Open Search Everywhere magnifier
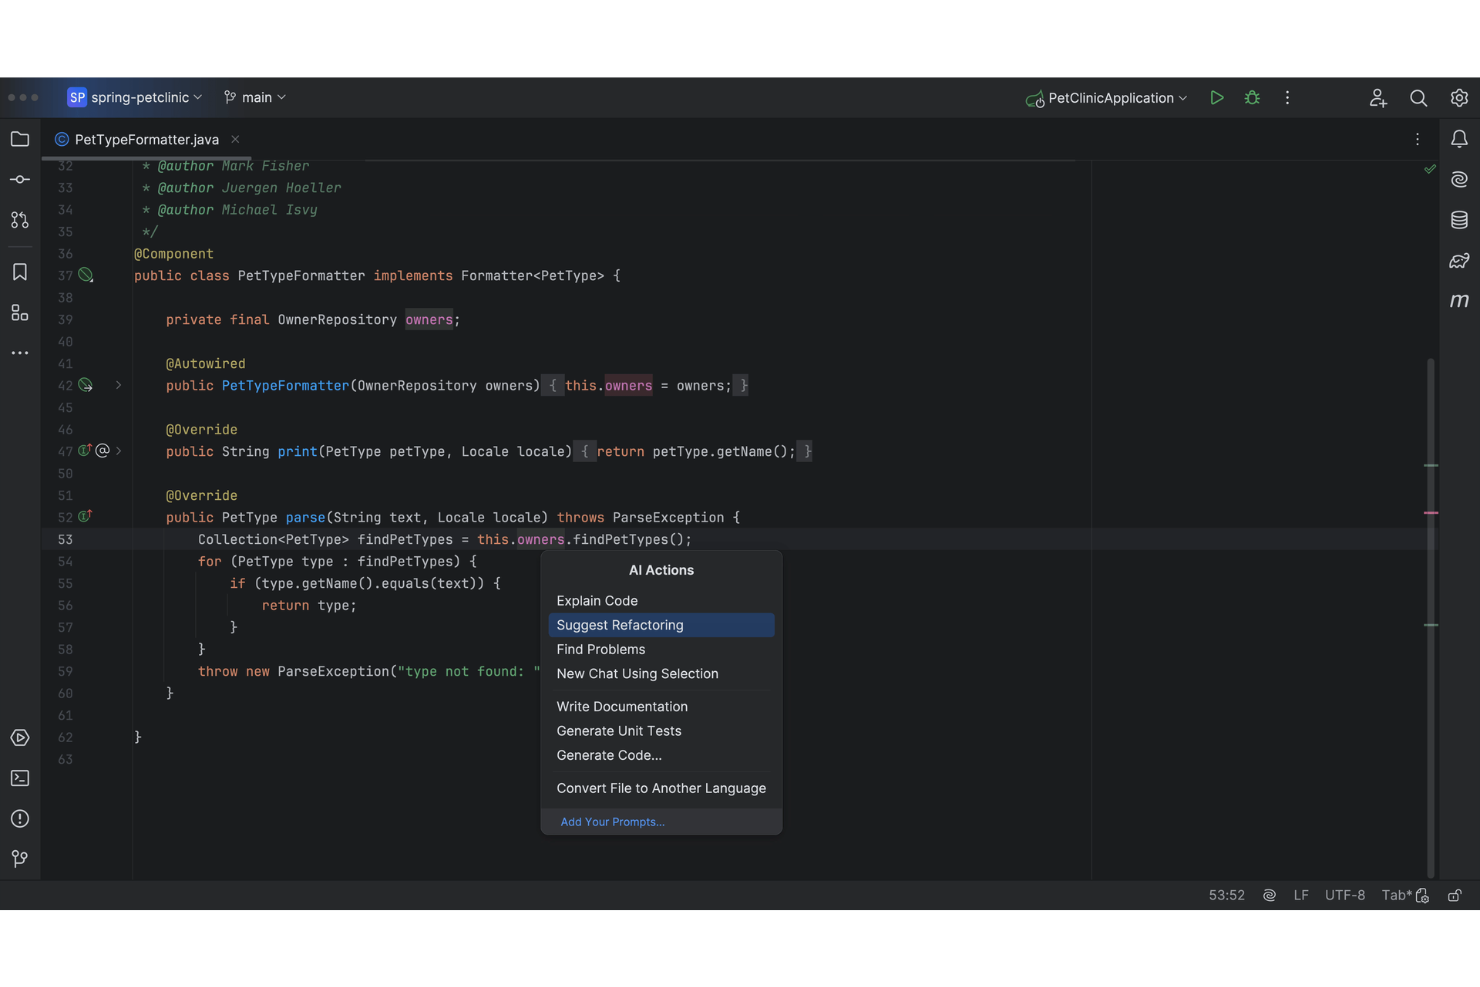 pyautogui.click(x=1418, y=98)
